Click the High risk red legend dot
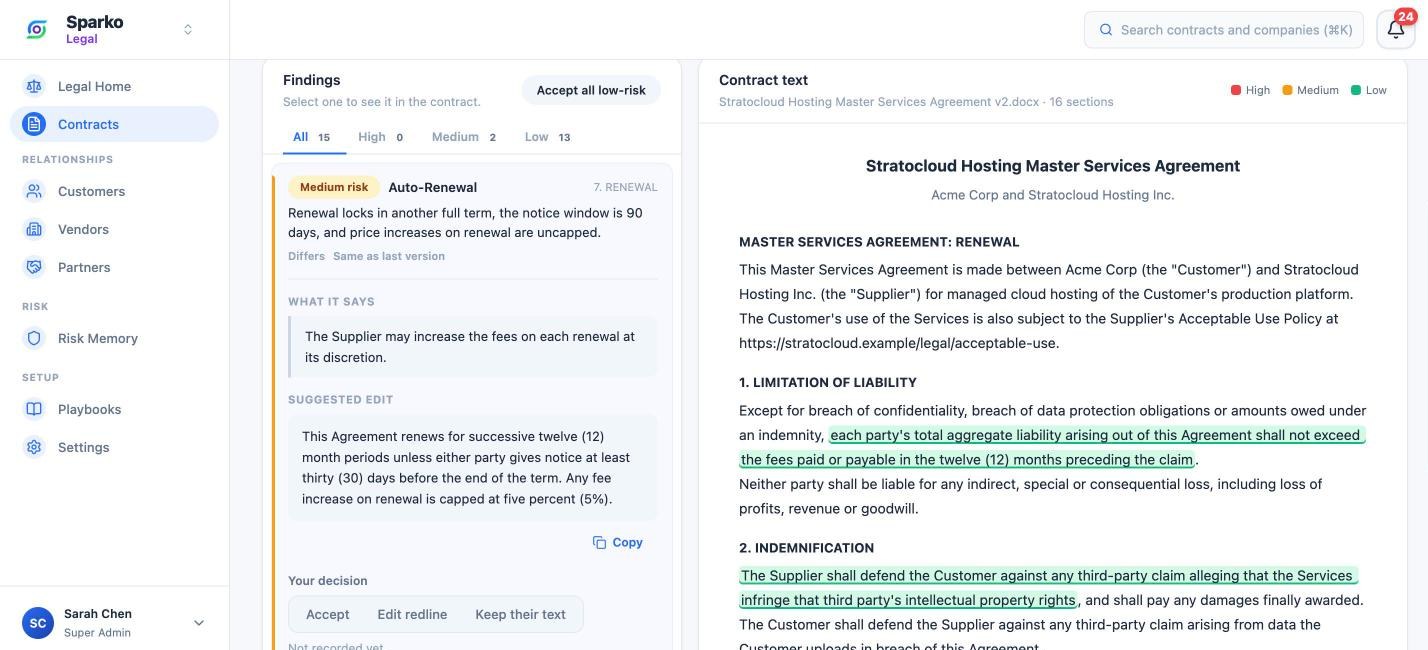Image resolution: width=1428 pixels, height=650 pixels. click(x=1236, y=90)
